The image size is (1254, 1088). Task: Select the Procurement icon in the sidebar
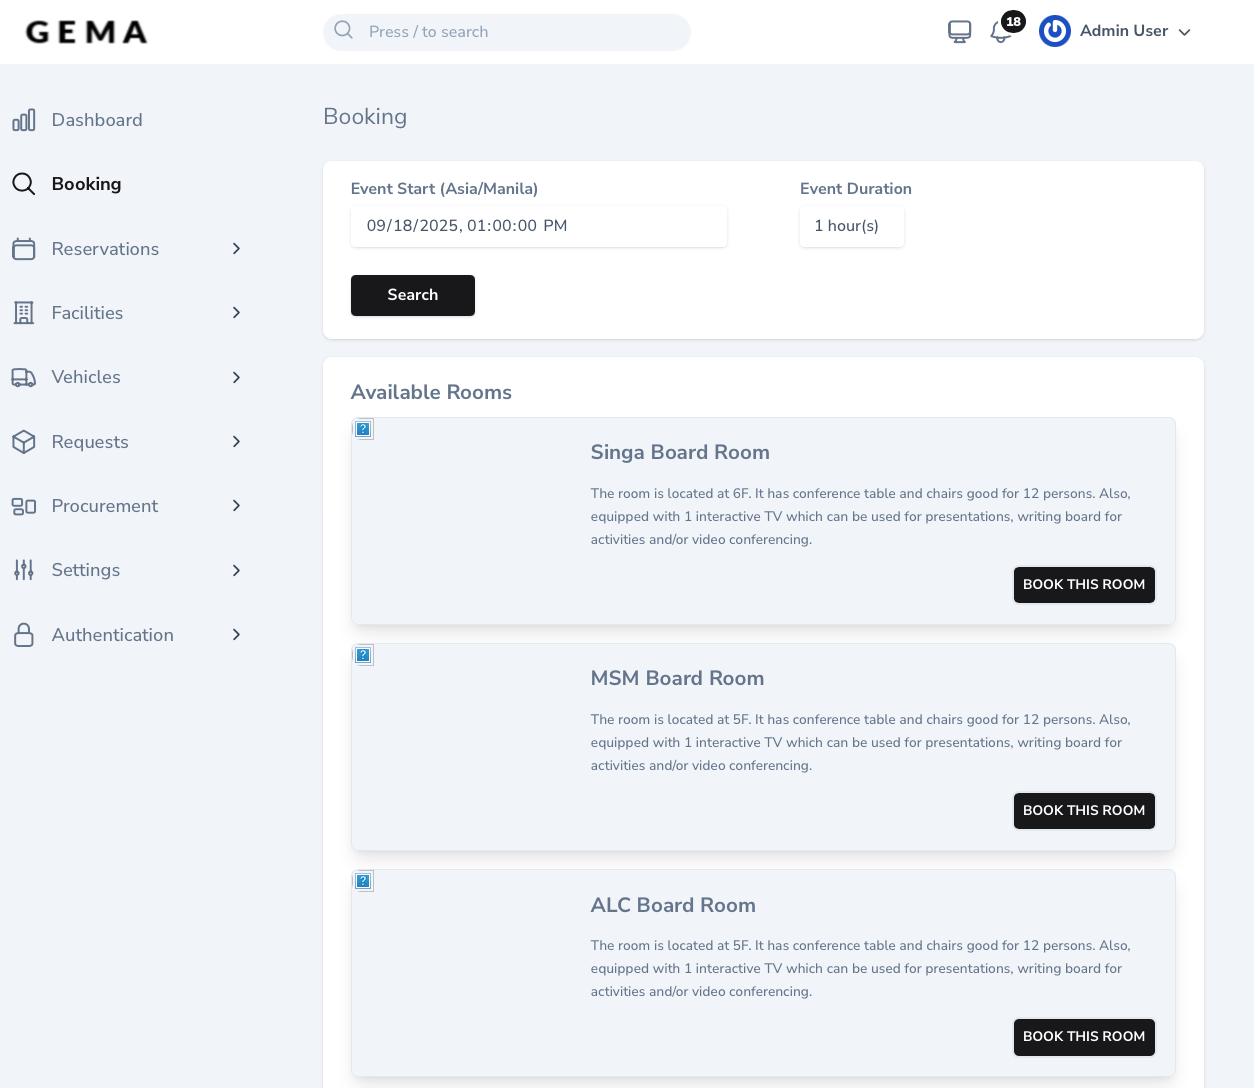point(23,506)
